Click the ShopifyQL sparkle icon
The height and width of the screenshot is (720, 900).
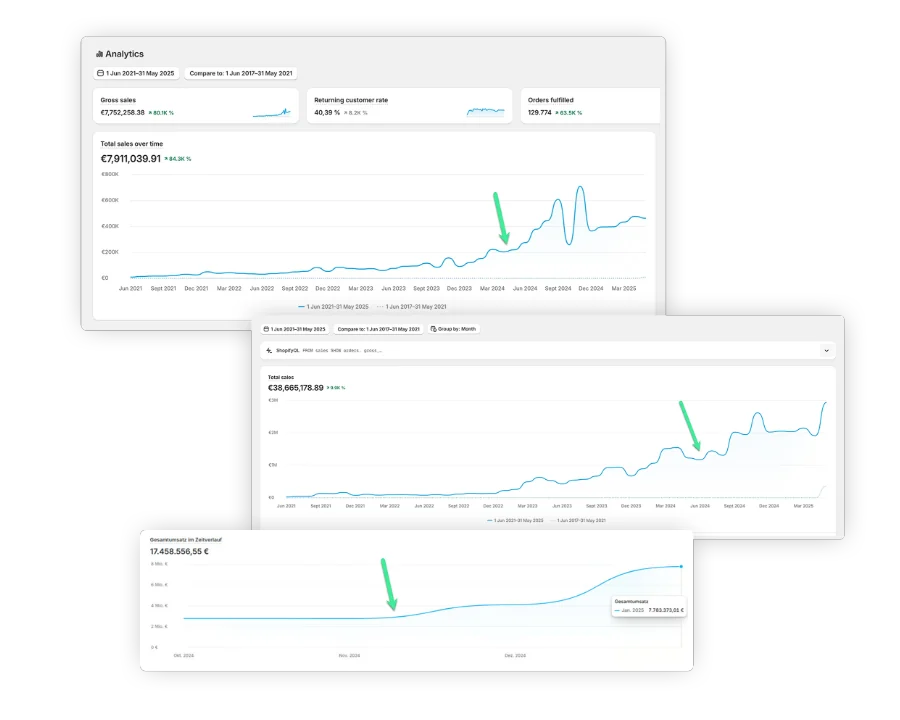[269, 350]
